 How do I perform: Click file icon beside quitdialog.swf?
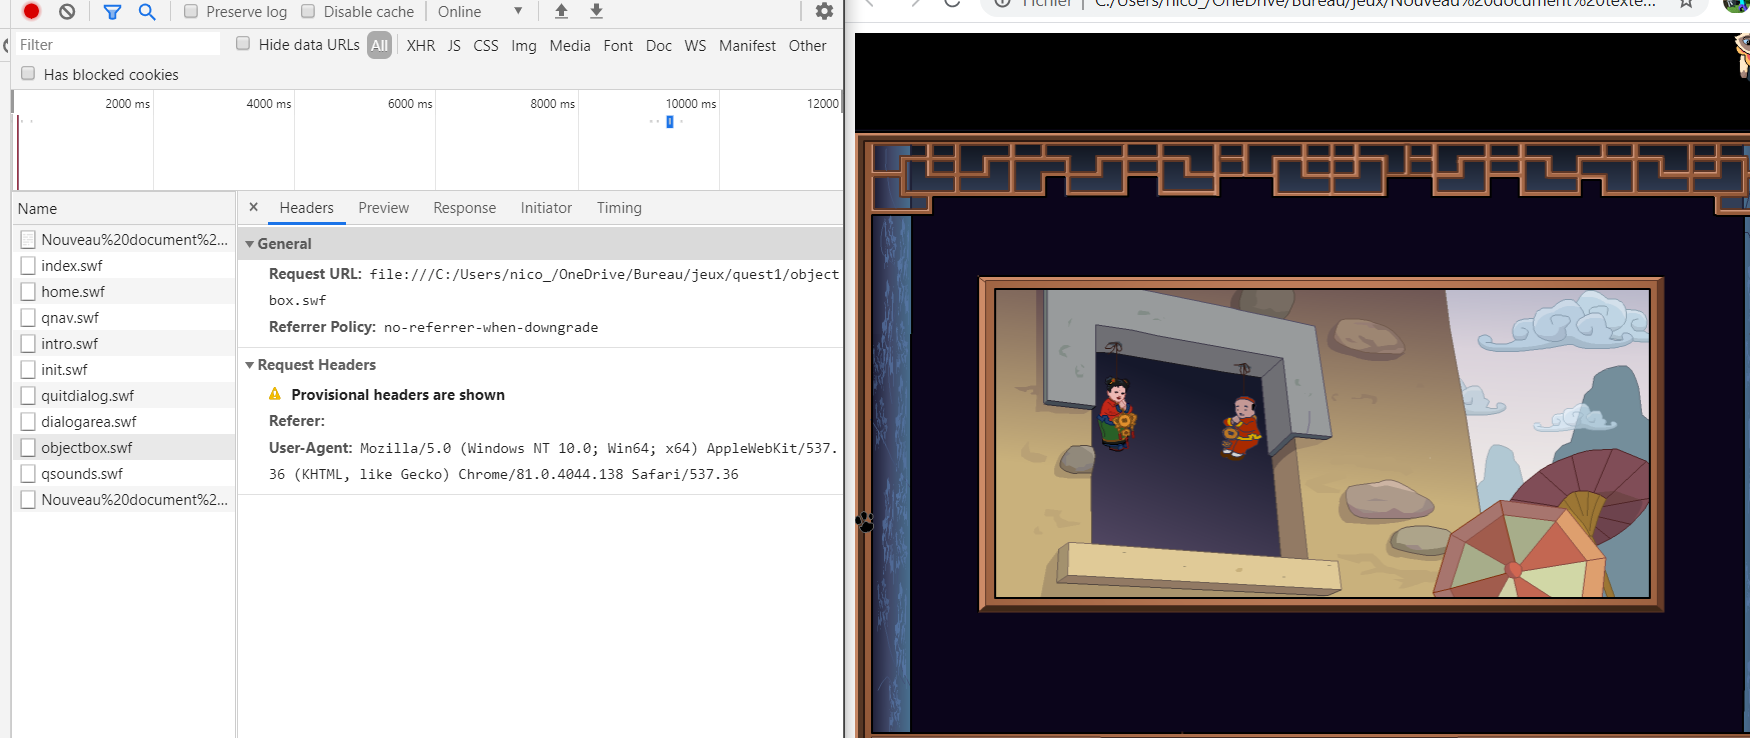[x=28, y=395]
